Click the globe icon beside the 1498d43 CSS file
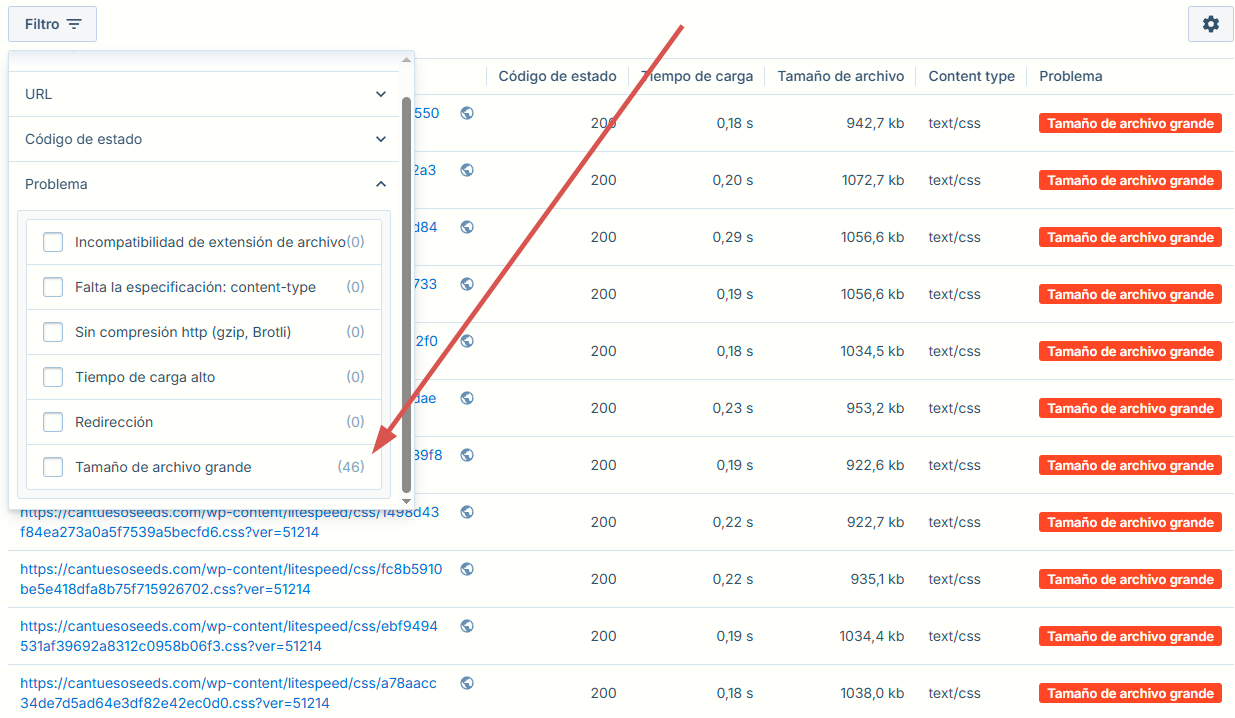The width and height of the screenshot is (1235, 718). (466, 511)
